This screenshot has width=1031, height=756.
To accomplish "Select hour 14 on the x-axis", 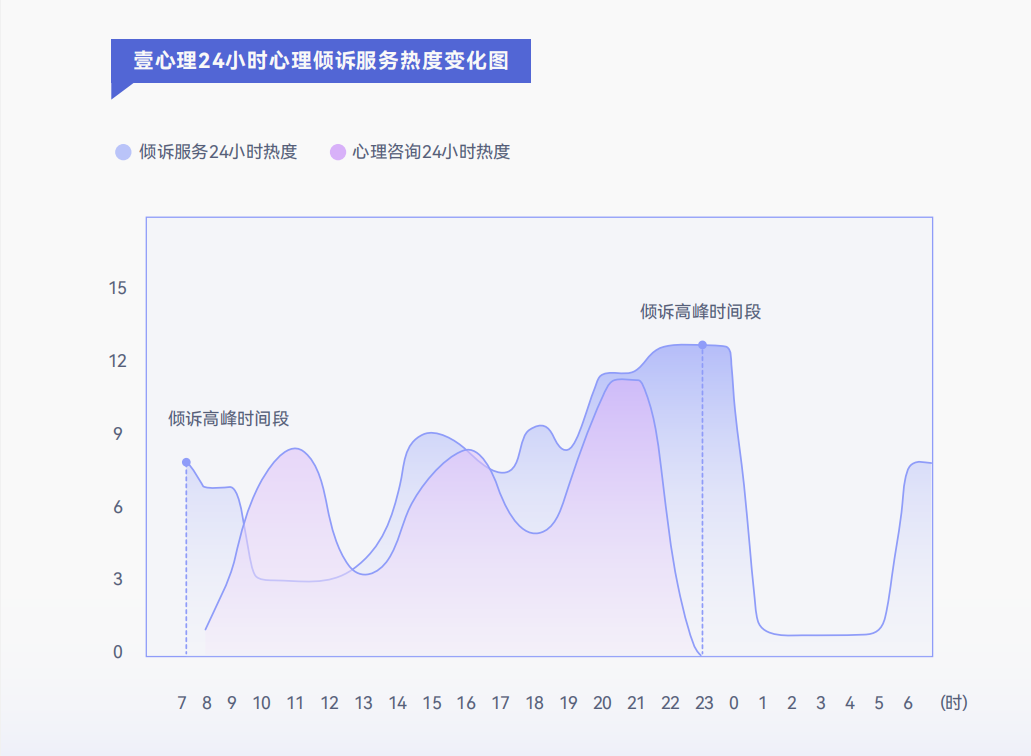I will point(398,703).
